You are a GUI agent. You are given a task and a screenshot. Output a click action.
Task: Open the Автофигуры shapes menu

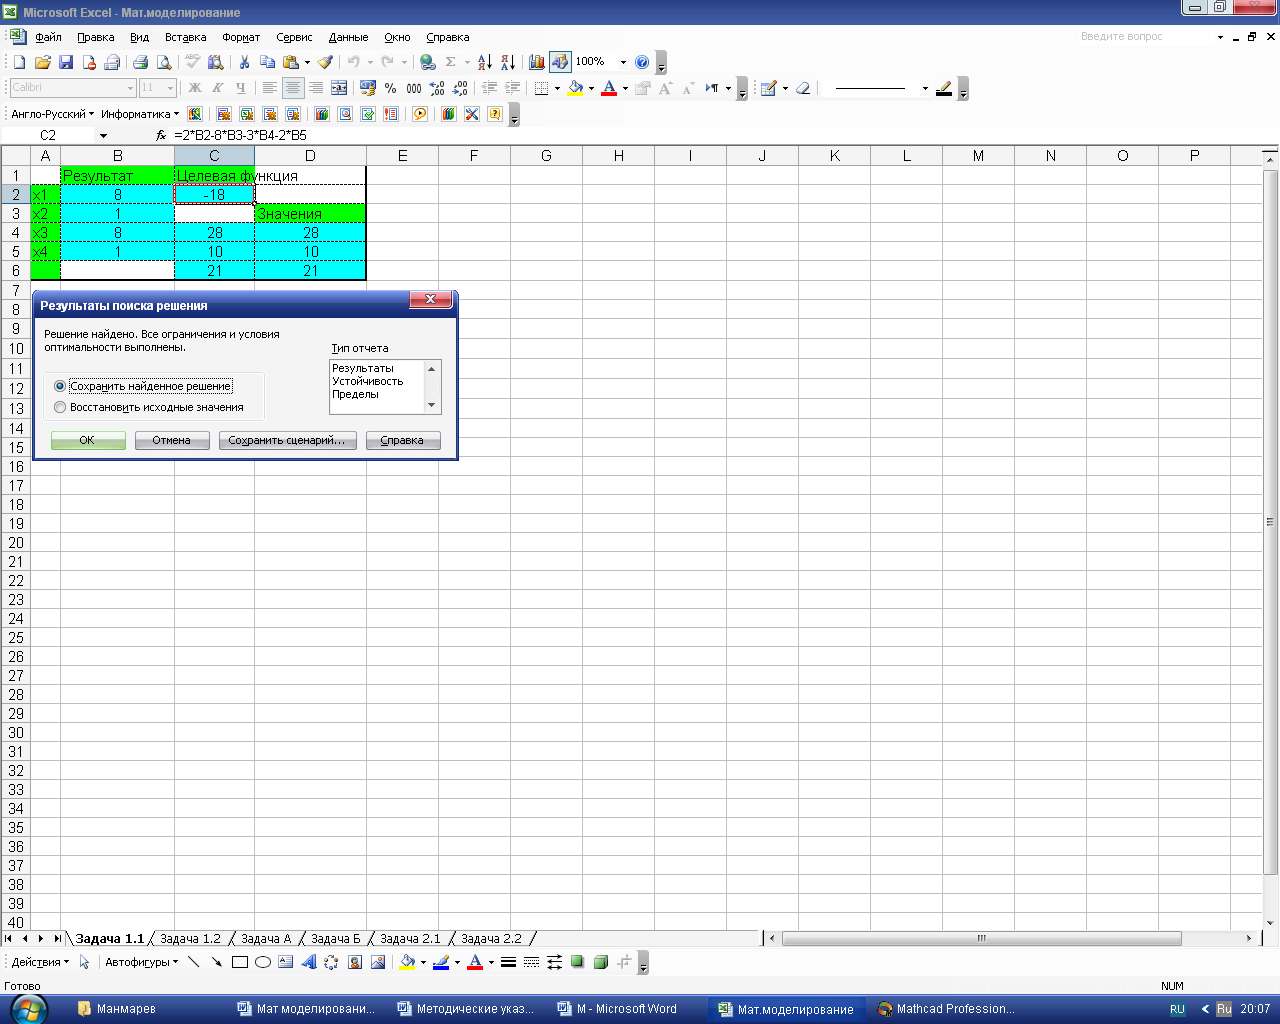pyautogui.click(x=141, y=962)
